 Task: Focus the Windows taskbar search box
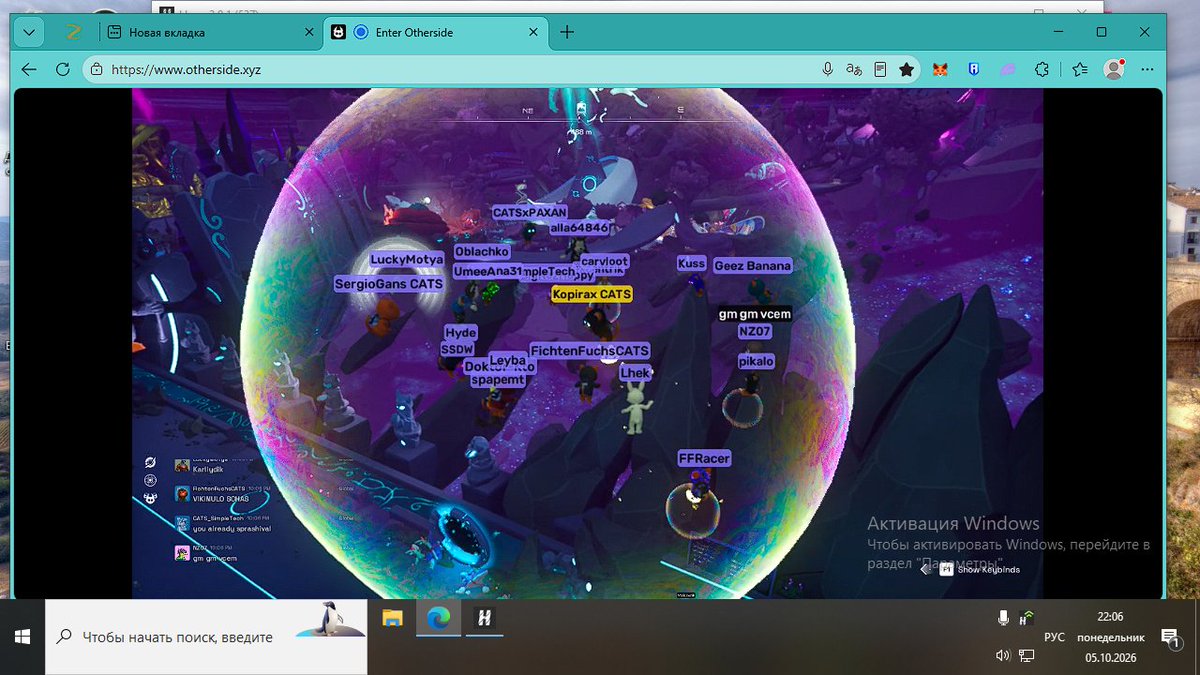tap(206, 637)
